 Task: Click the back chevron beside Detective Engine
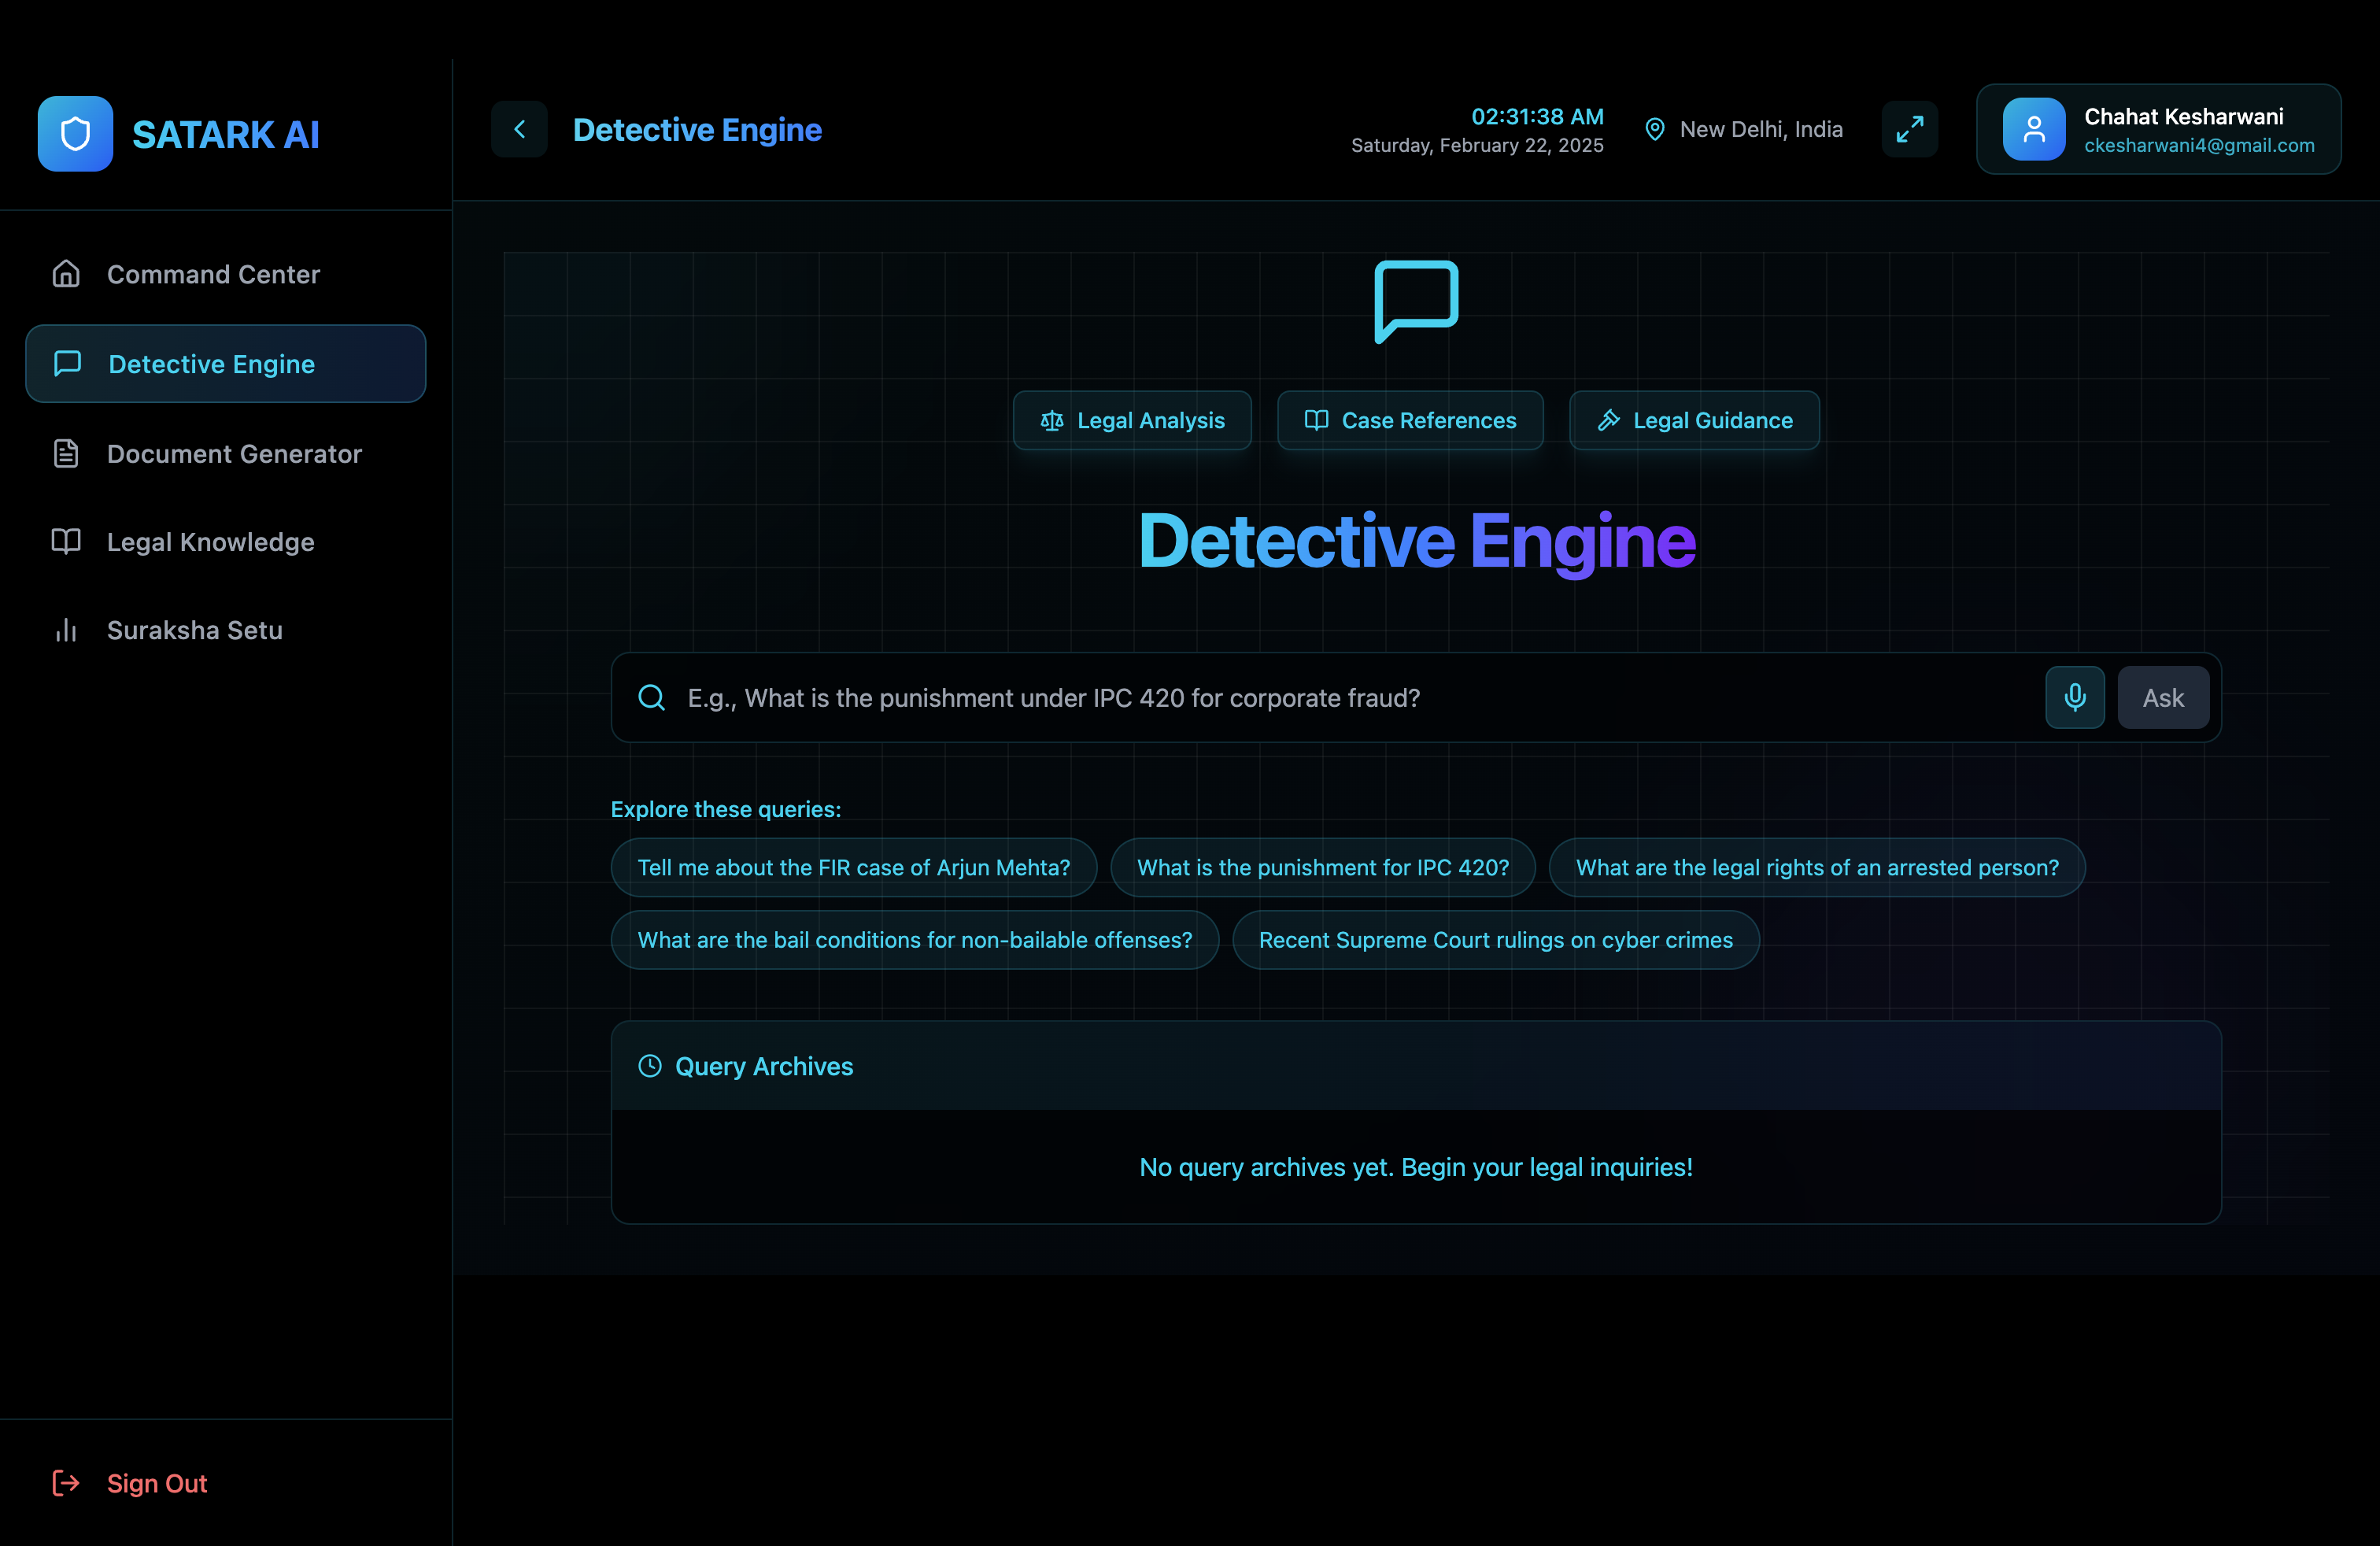pyautogui.click(x=519, y=129)
